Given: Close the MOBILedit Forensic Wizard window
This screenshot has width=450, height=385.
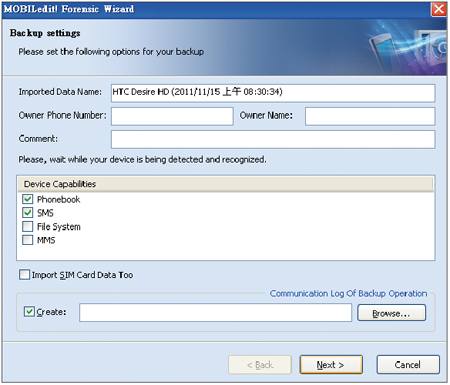Looking at the screenshot, I should tap(439, 9).
